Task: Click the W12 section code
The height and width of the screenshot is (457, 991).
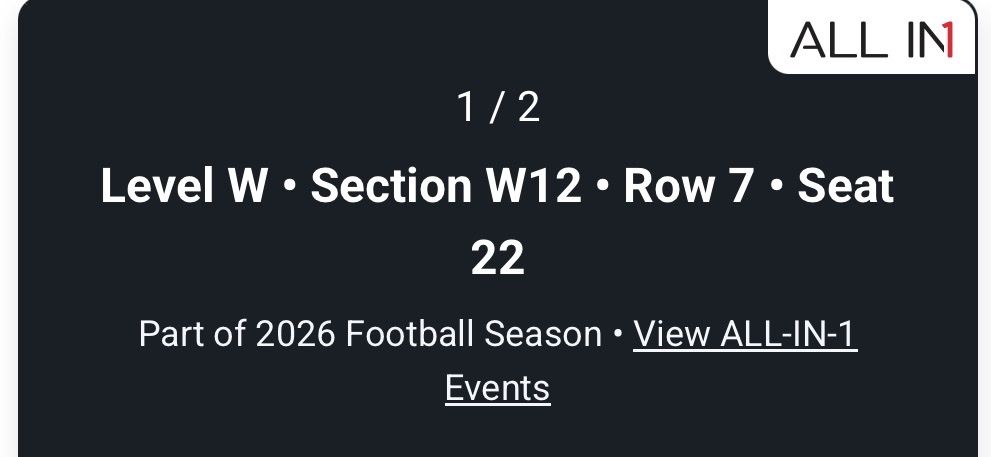Action: pyautogui.click(x=533, y=186)
